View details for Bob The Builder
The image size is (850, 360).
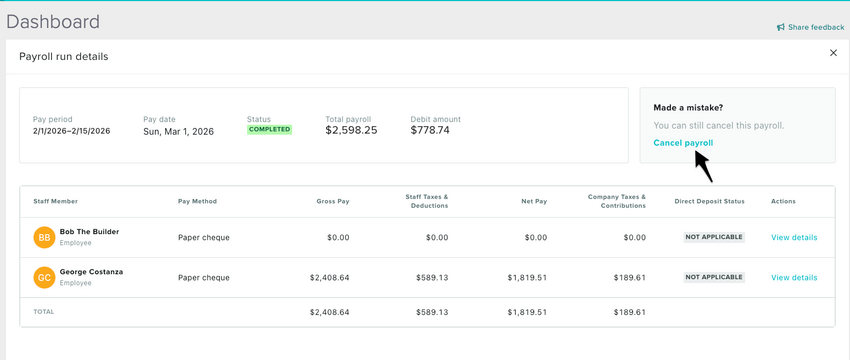794,237
